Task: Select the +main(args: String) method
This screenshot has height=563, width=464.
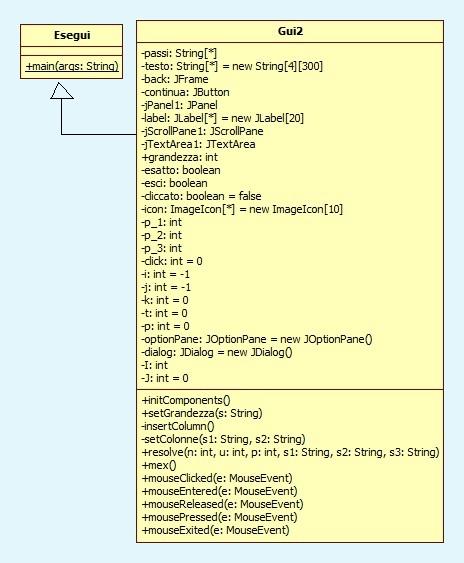Action: point(72,66)
